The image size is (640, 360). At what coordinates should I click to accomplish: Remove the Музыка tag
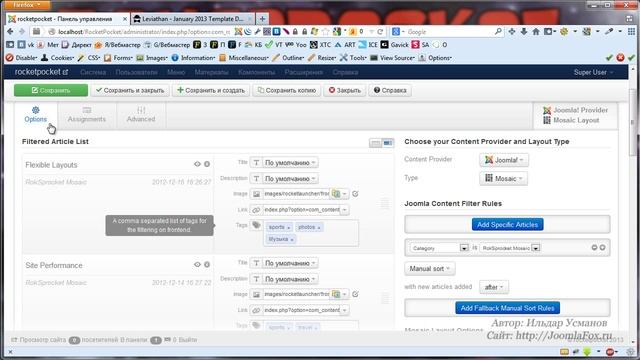(292, 240)
